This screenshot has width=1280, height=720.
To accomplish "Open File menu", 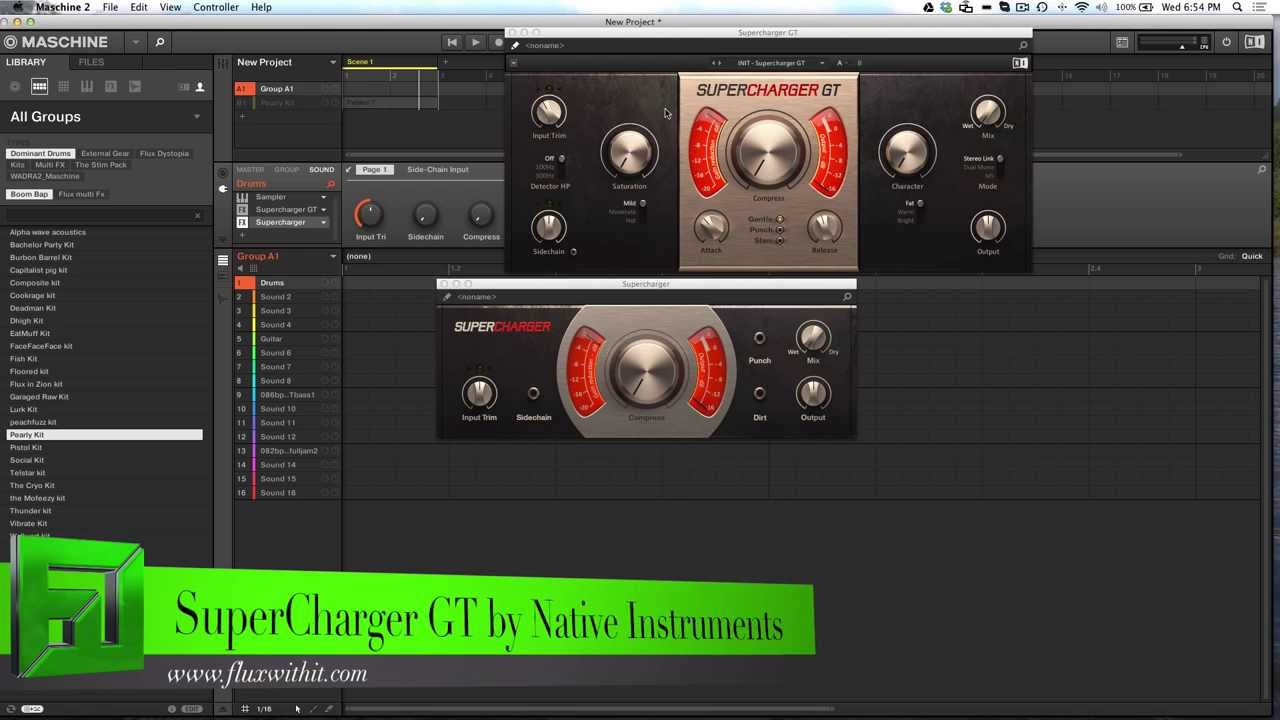I will click(x=110, y=7).
